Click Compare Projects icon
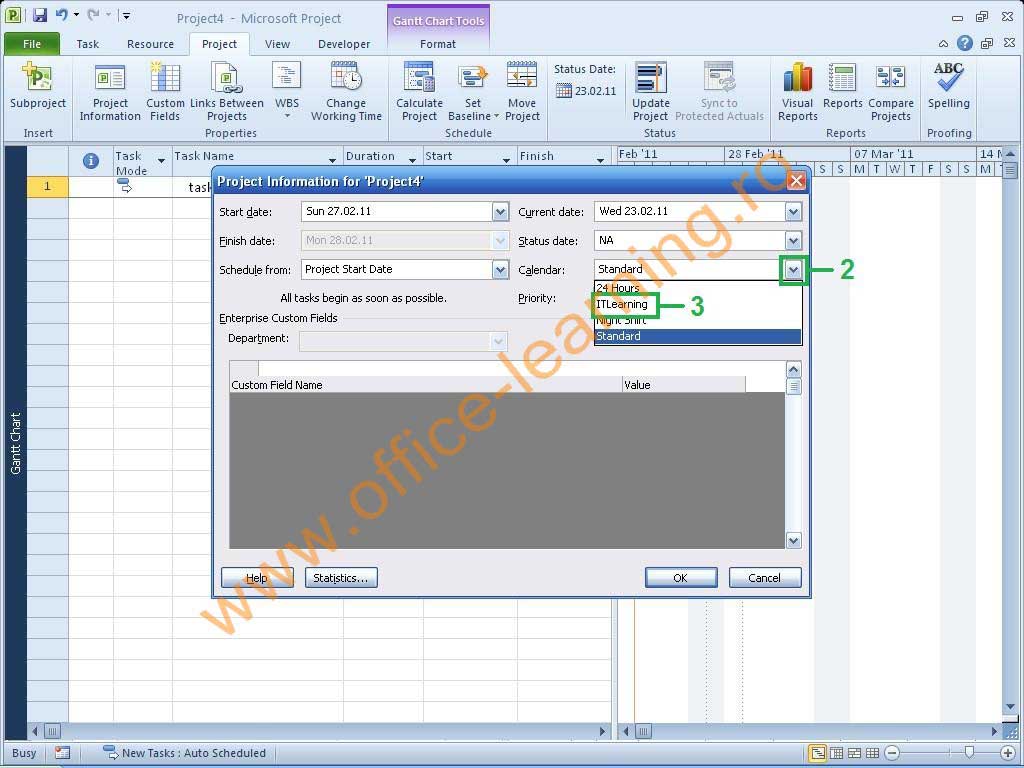1024x768 pixels. tap(890, 78)
